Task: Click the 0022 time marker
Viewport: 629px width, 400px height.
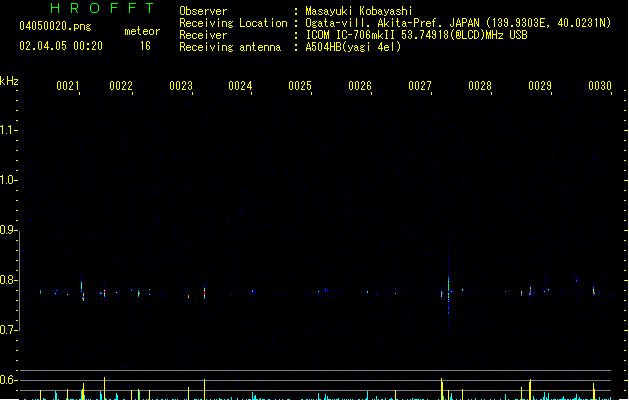Action: [x=121, y=86]
